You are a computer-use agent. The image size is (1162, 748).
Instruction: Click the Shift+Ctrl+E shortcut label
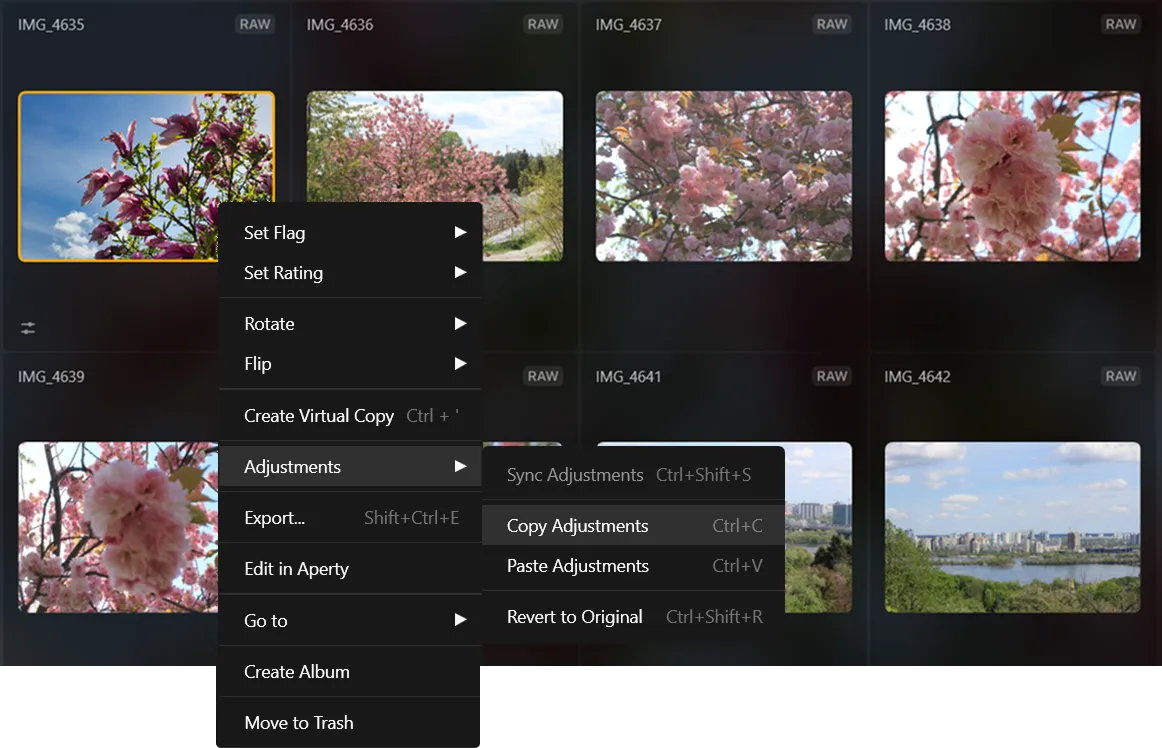click(x=411, y=517)
